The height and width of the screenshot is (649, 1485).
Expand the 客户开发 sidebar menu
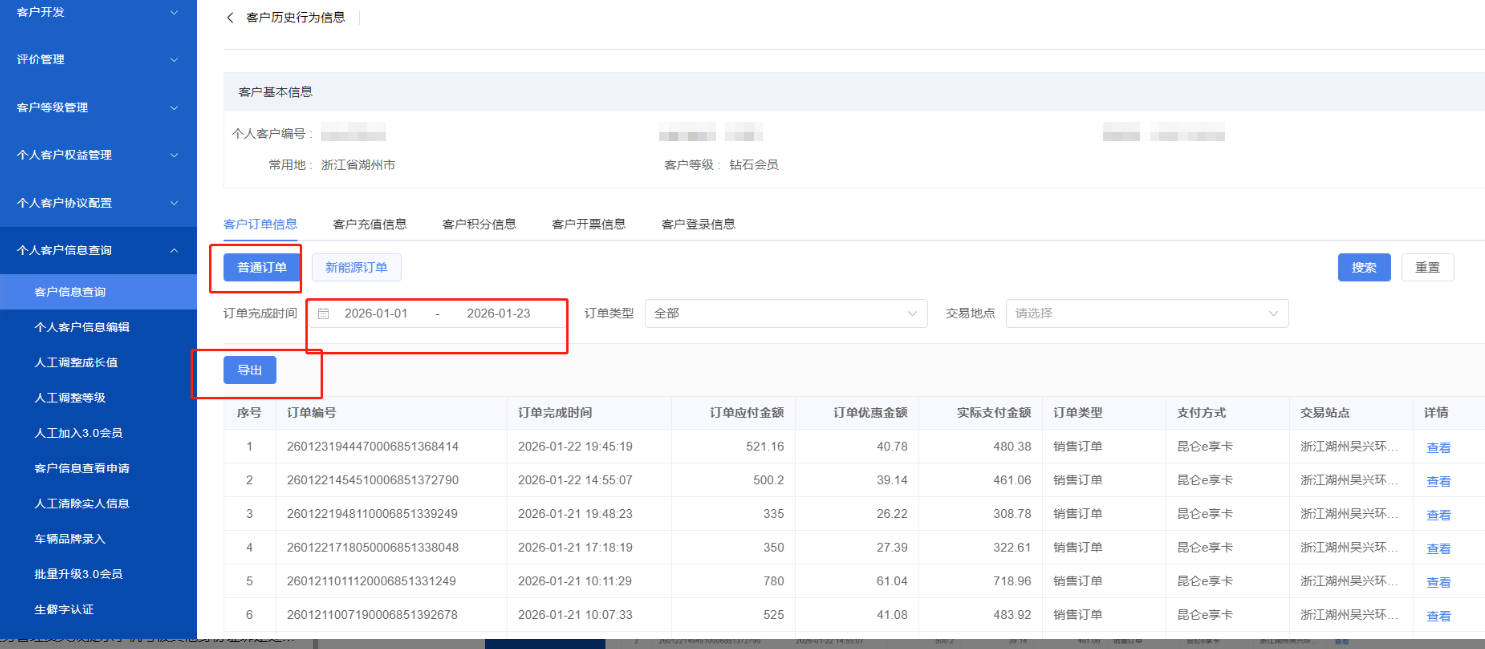[98, 12]
